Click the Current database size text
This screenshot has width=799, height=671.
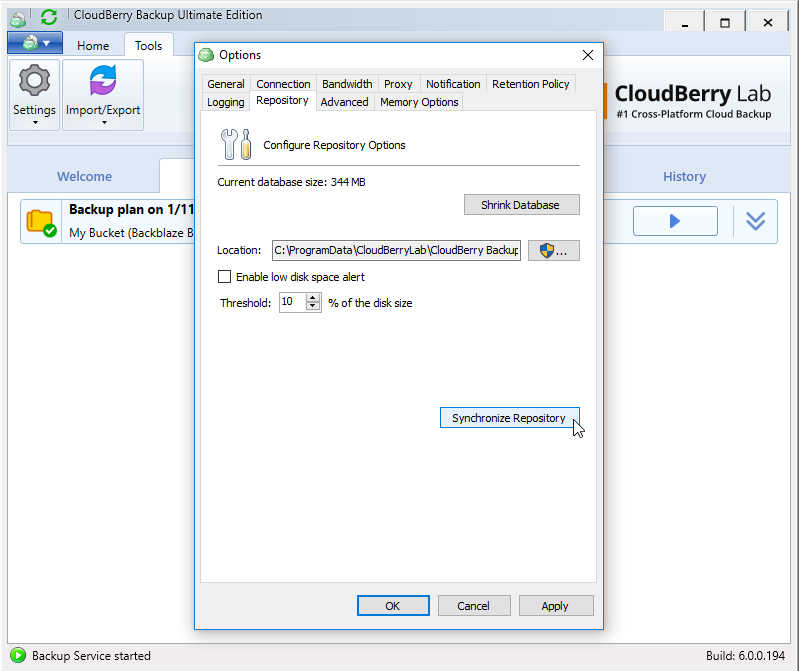click(x=291, y=182)
